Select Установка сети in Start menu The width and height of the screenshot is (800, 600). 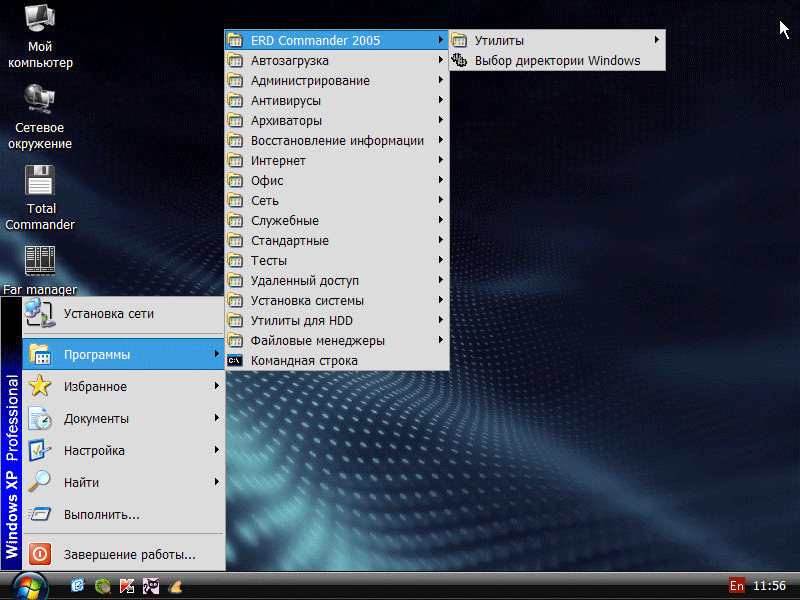(x=108, y=314)
